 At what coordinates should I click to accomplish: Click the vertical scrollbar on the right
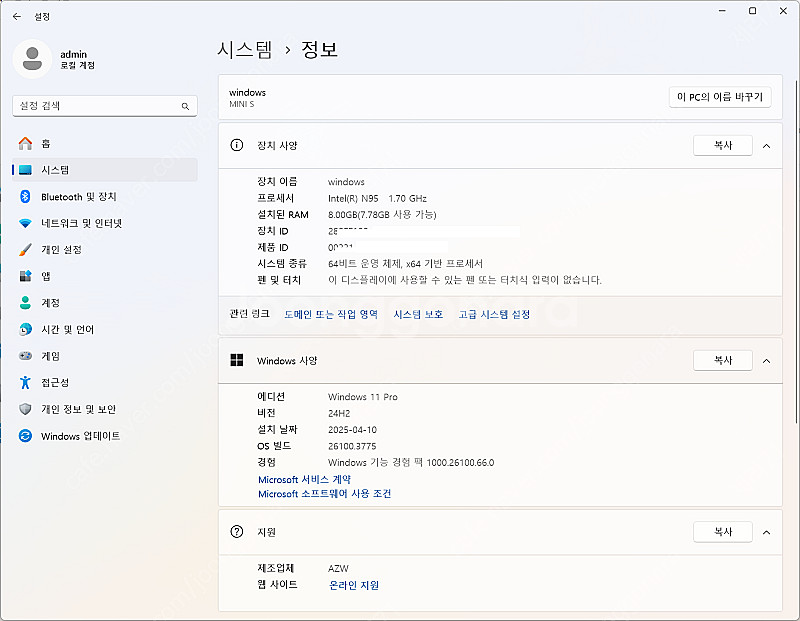point(796,250)
